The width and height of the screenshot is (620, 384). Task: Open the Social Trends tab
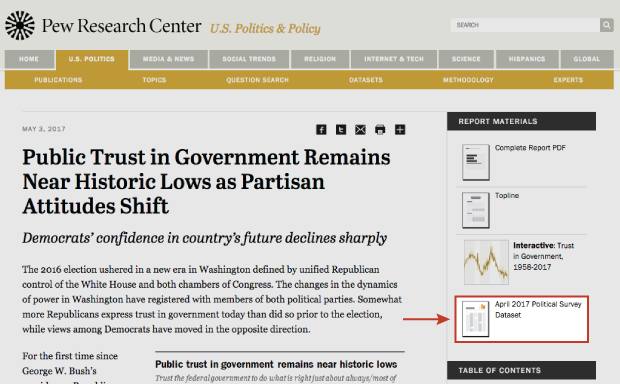click(249, 59)
